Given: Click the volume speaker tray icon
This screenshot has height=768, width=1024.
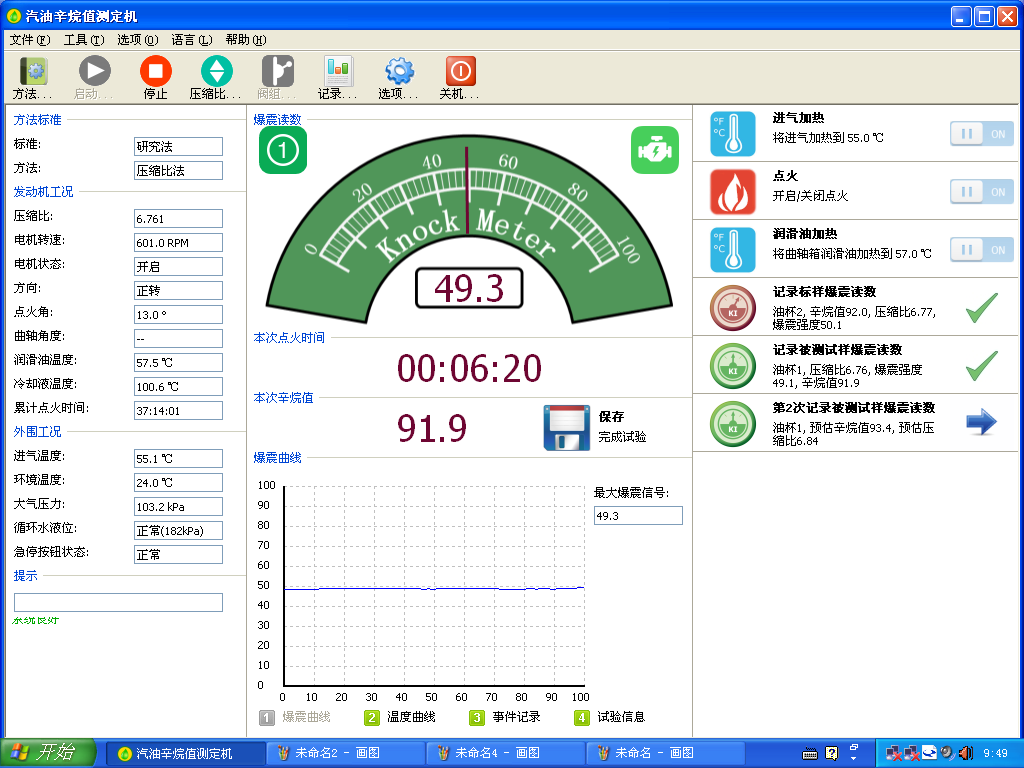Looking at the screenshot, I should click(965, 753).
